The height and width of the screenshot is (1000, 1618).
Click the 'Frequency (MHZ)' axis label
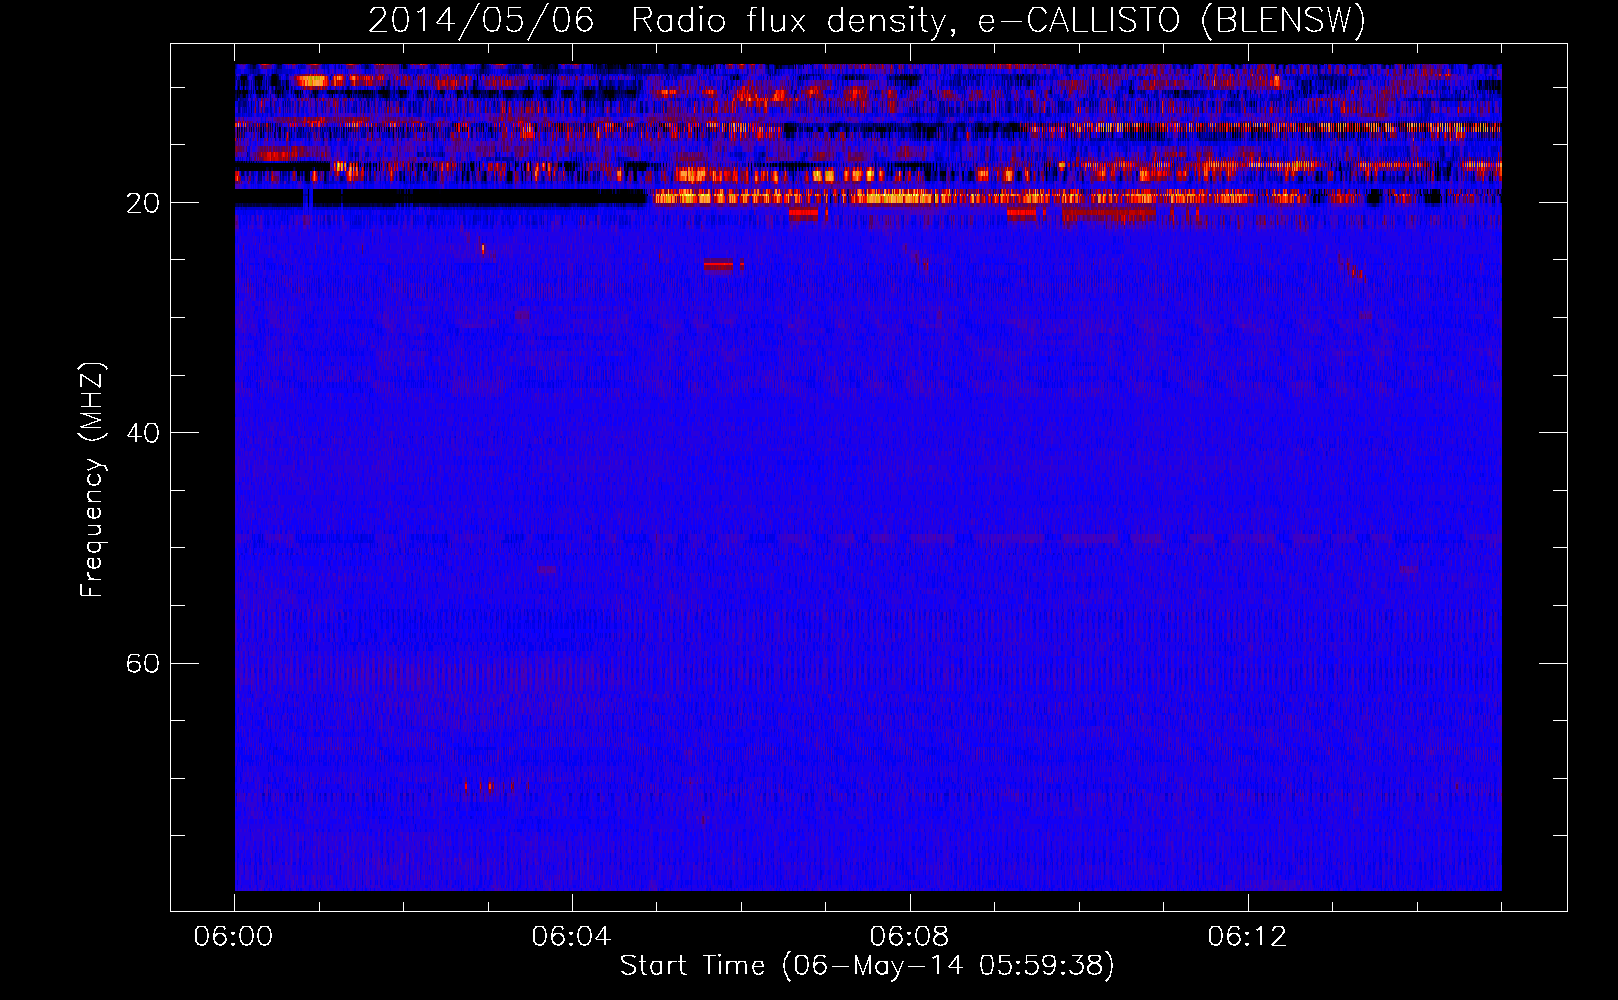(x=92, y=480)
